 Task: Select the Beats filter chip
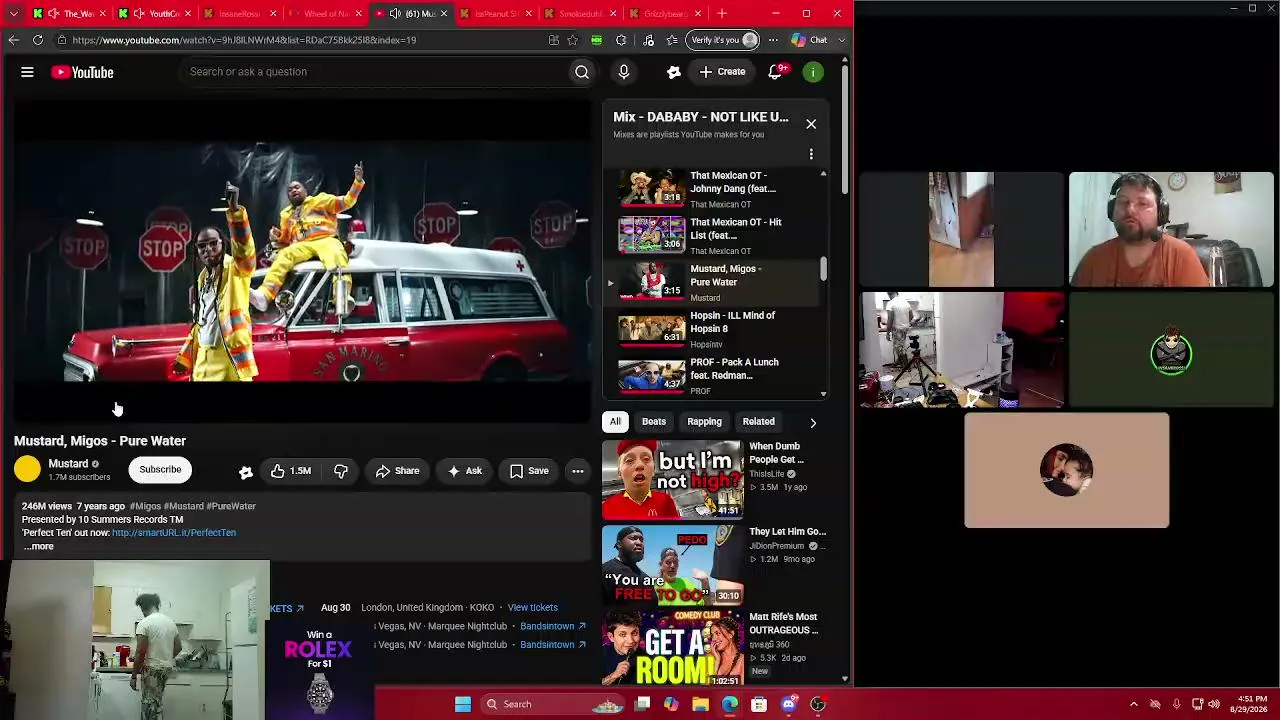click(654, 422)
